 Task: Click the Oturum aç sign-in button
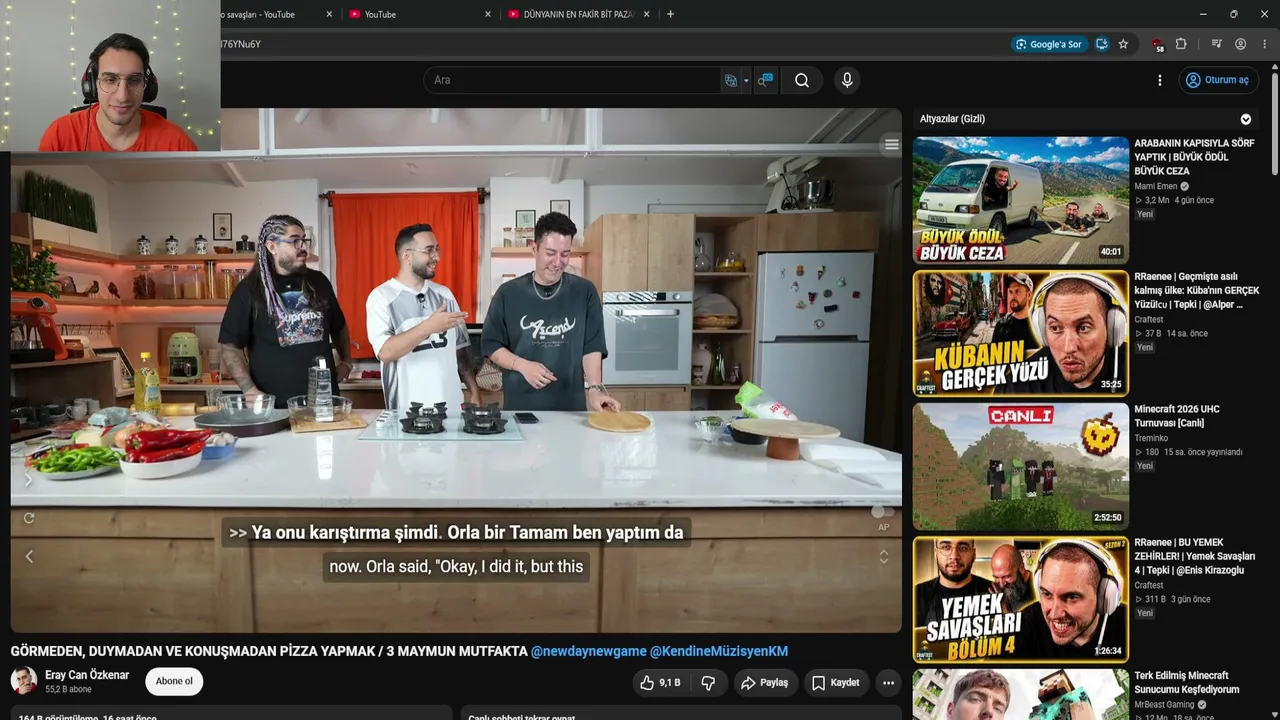click(x=1217, y=80)
